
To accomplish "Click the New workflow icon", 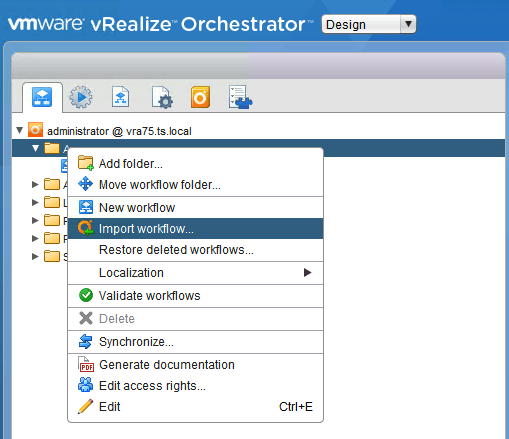I will pos(86,207).
